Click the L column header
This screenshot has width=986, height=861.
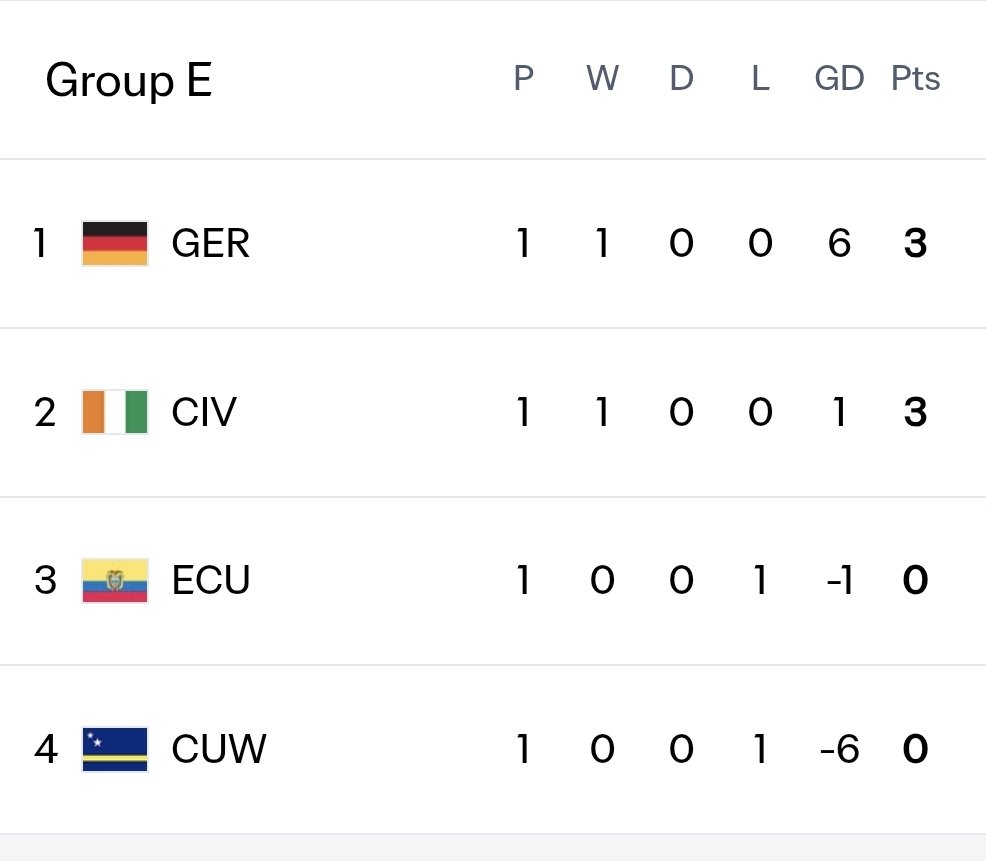760,79
